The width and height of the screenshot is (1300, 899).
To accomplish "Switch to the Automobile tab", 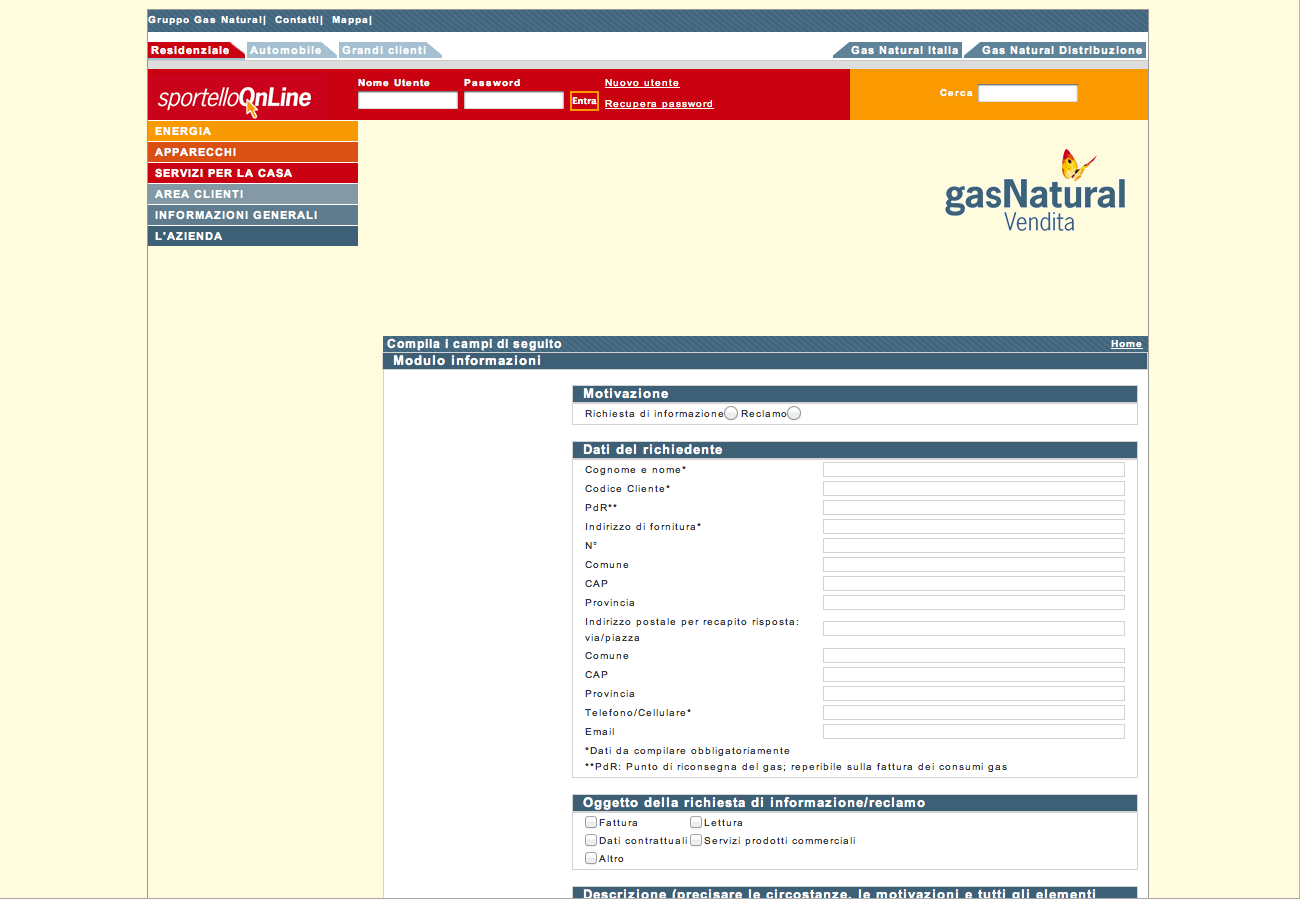I will pos(286,50).
